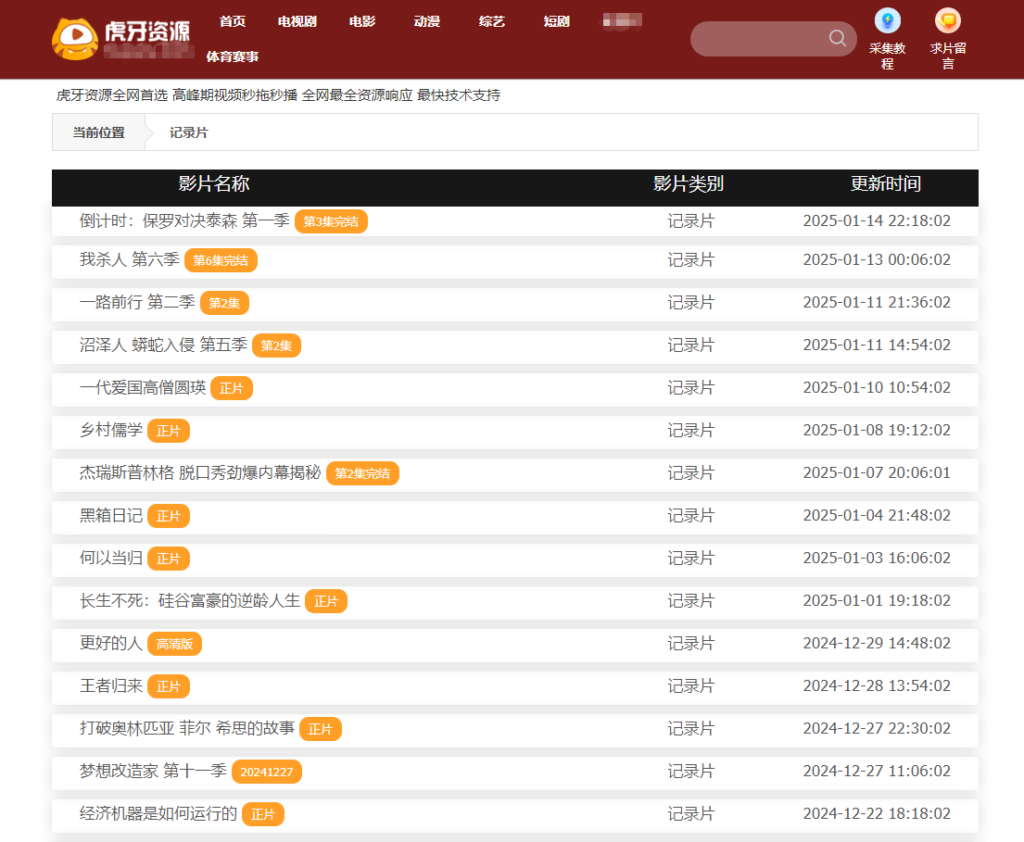Click the 虎牙资源 logo icon
Image resolution: width=1024 pixels, height=842 pixels.
point(75,39)
